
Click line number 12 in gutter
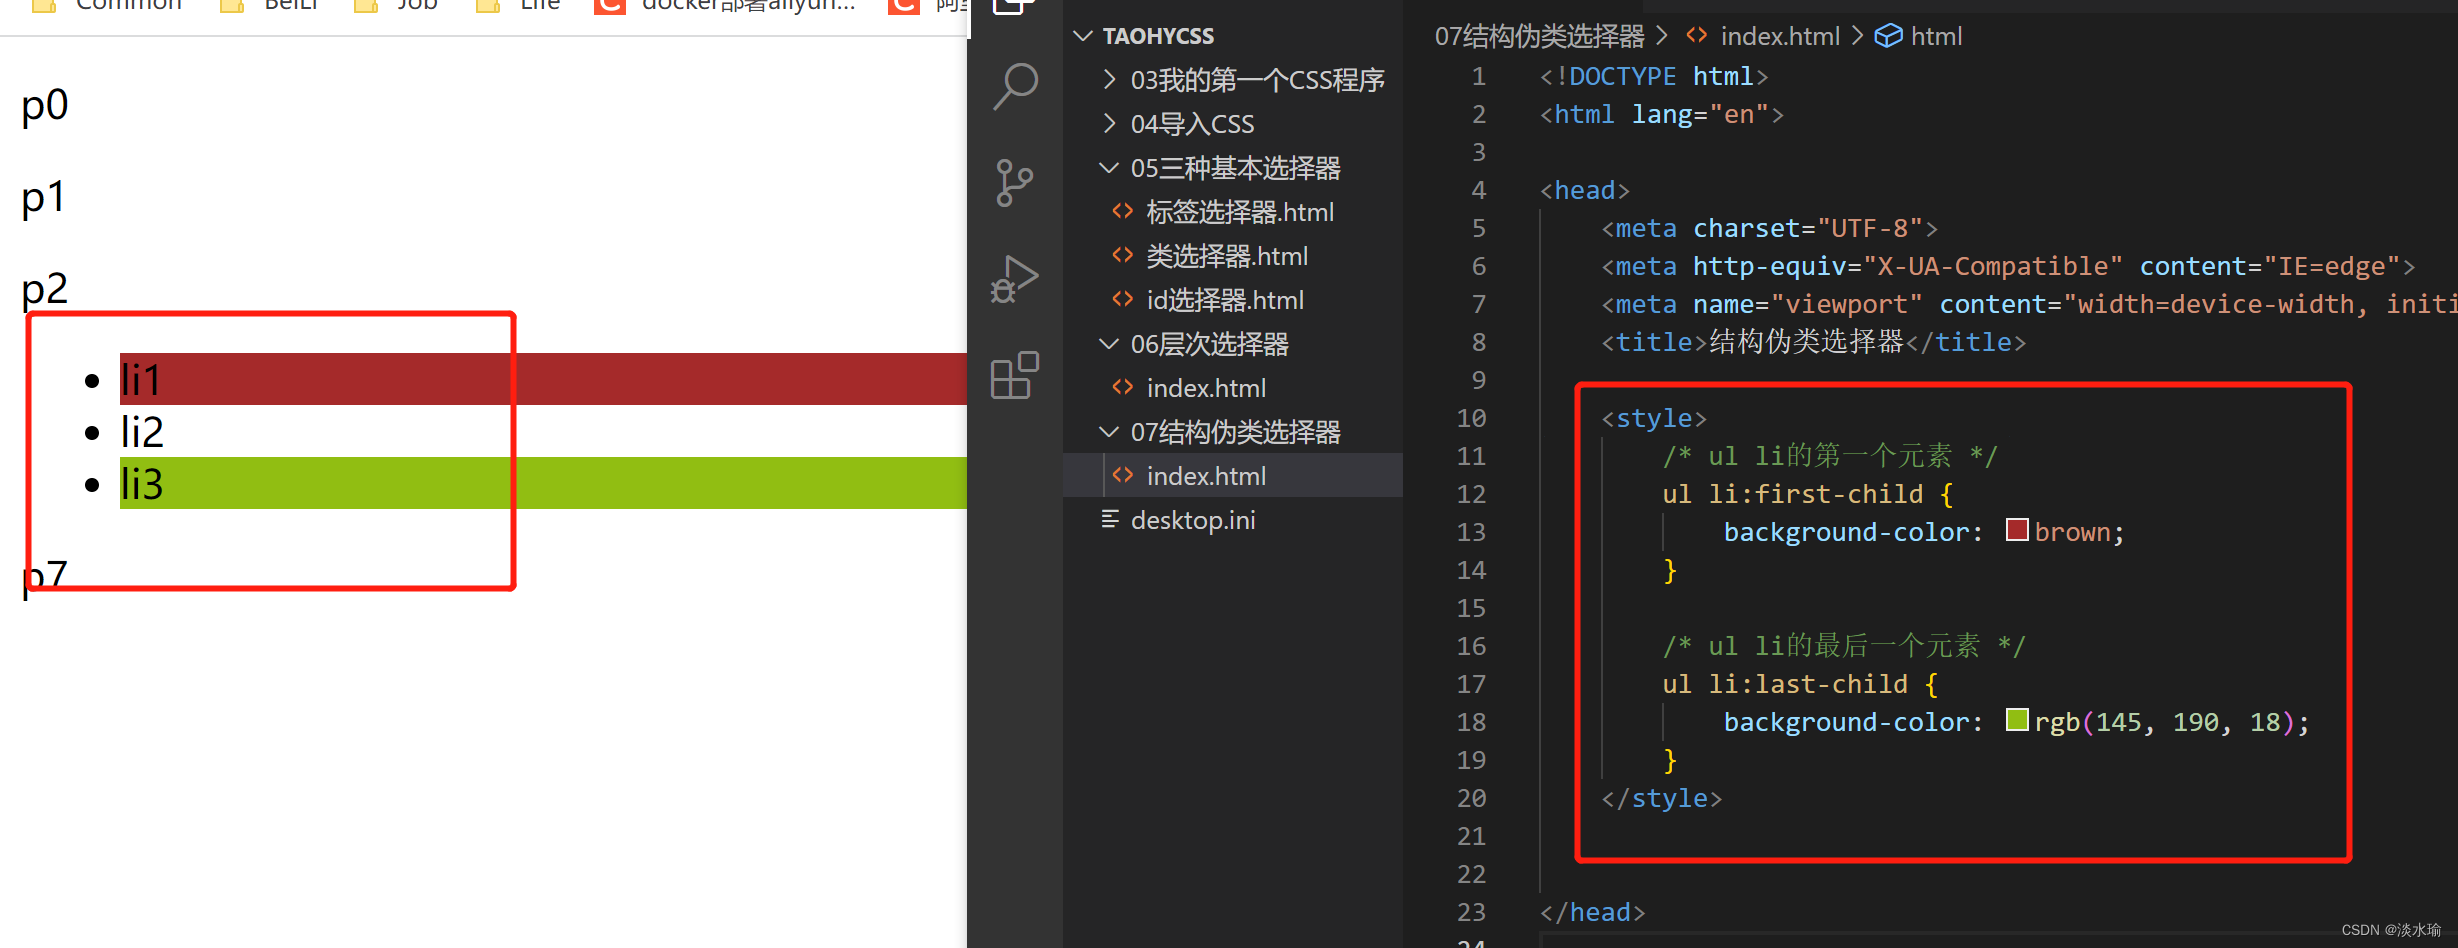coord(1471,494)
